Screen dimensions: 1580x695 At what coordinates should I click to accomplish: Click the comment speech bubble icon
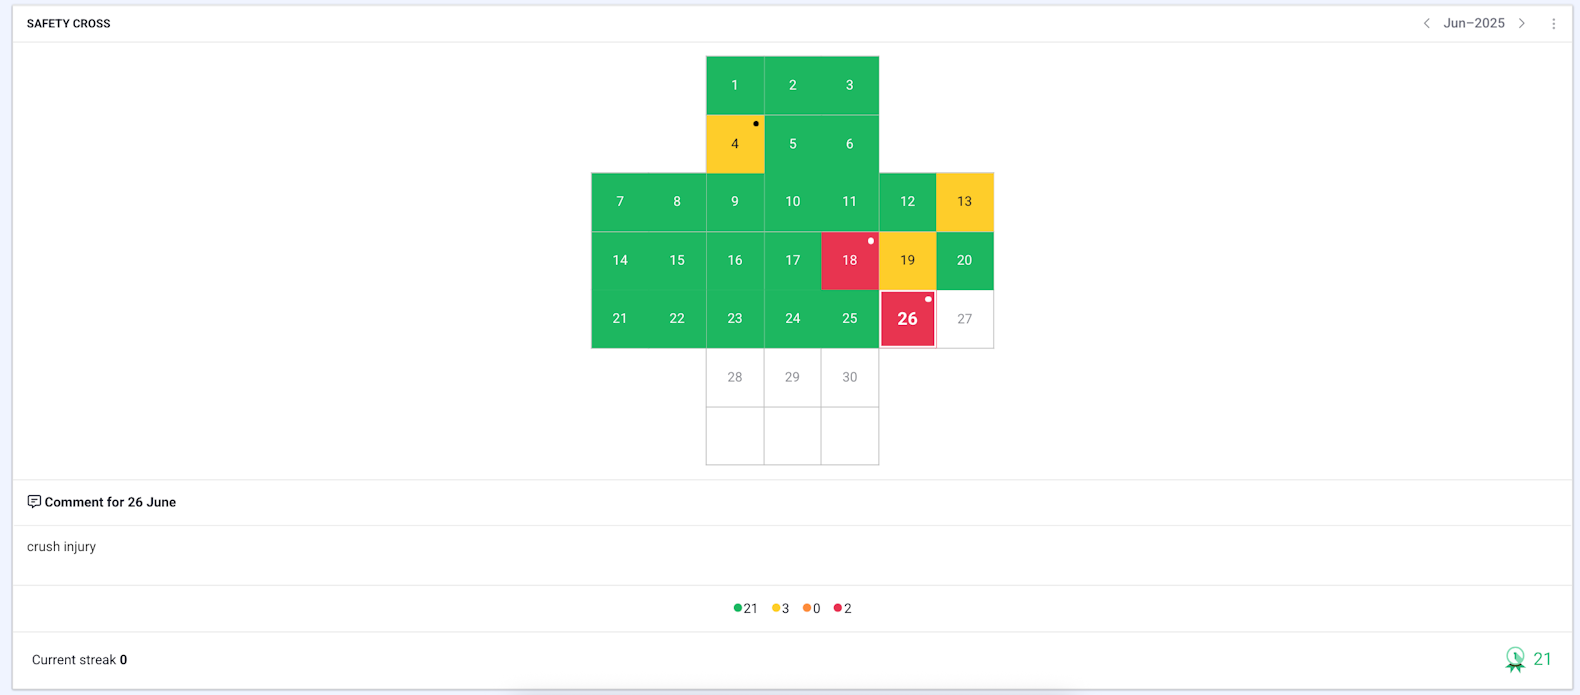[x=34, y=502]
